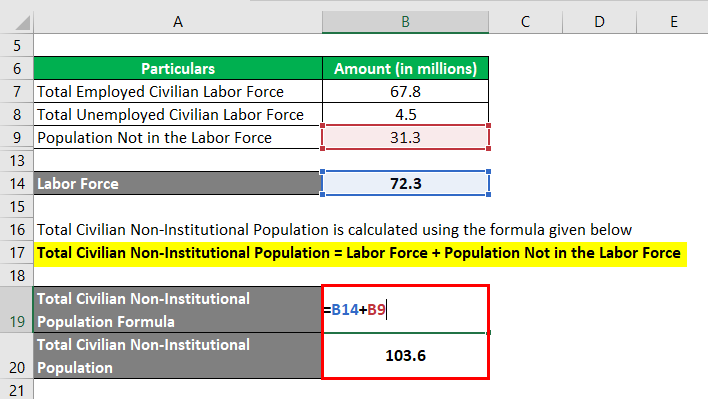Click the Amount (in millions) header cell
Viewport: 708px width, 399px height.
(x=405, y=69)
